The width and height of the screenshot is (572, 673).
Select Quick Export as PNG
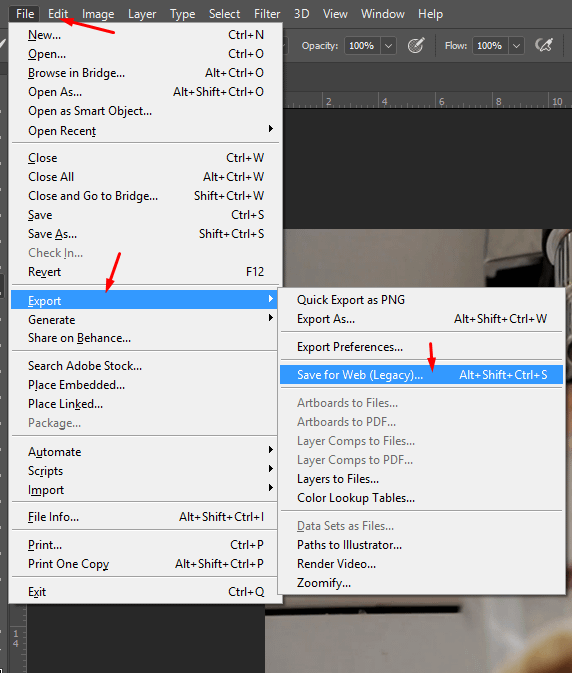click(x=421, y=300)
